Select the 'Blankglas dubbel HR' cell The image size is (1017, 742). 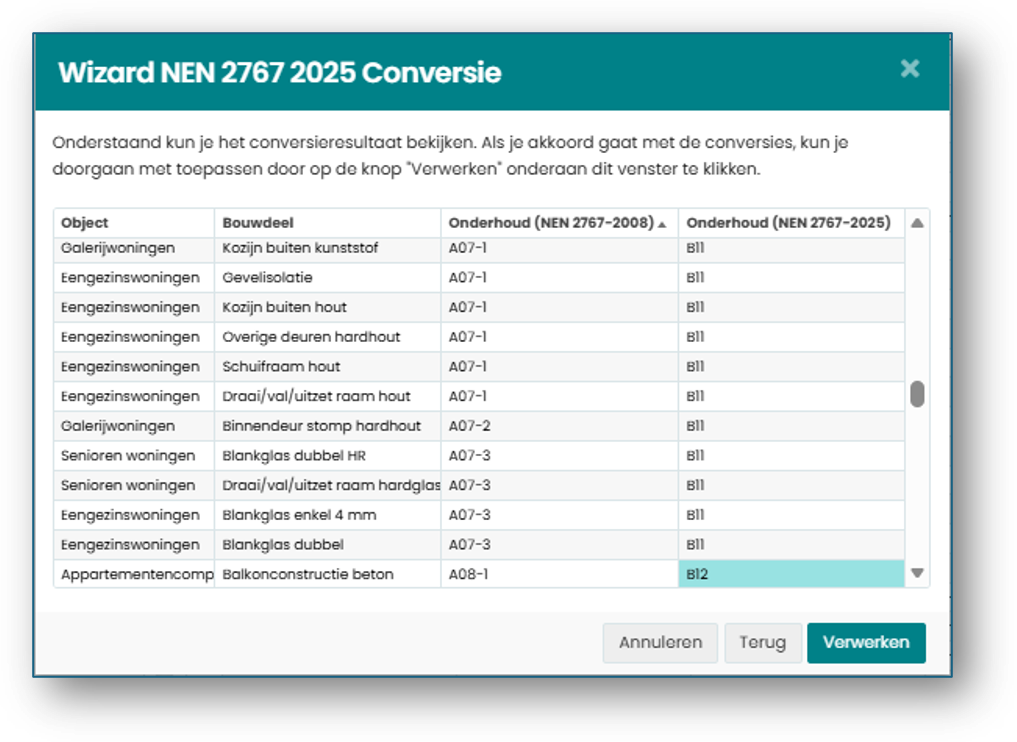click(328, 456)
